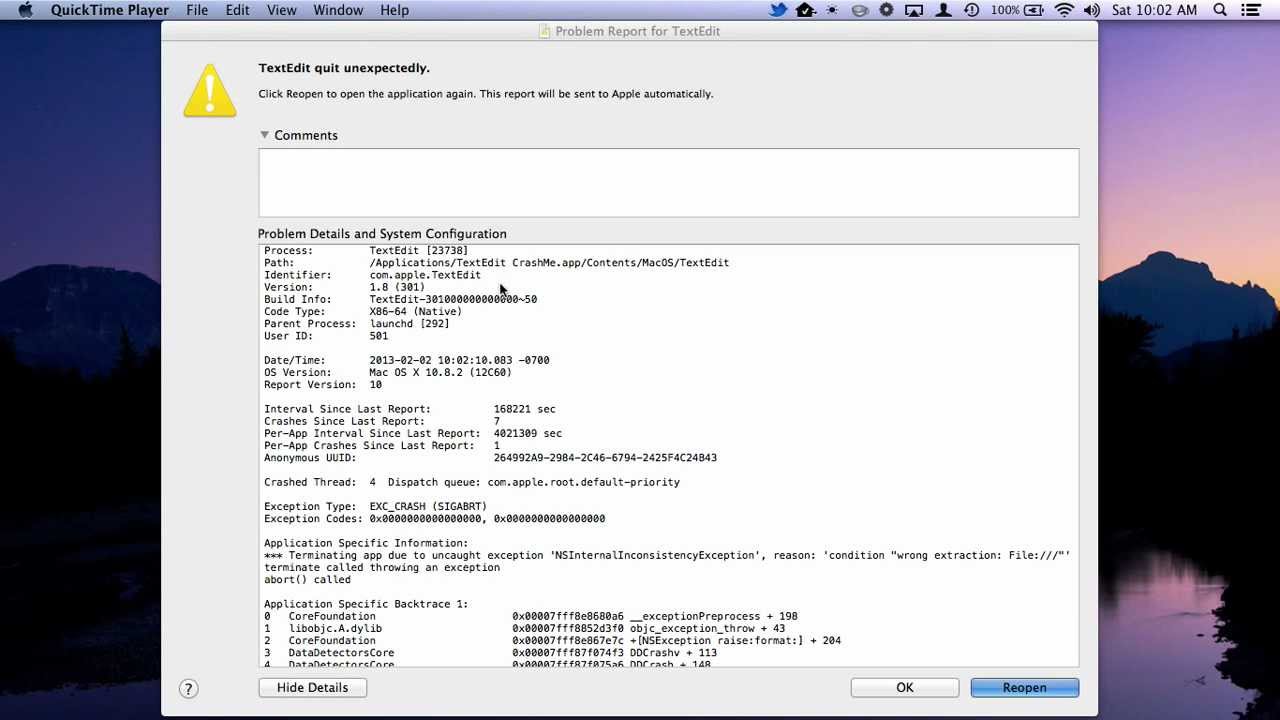Click the 'Problem Details and System Configuration' label
This screenshot has height=720, width=1280.
[x=382, y=234]
